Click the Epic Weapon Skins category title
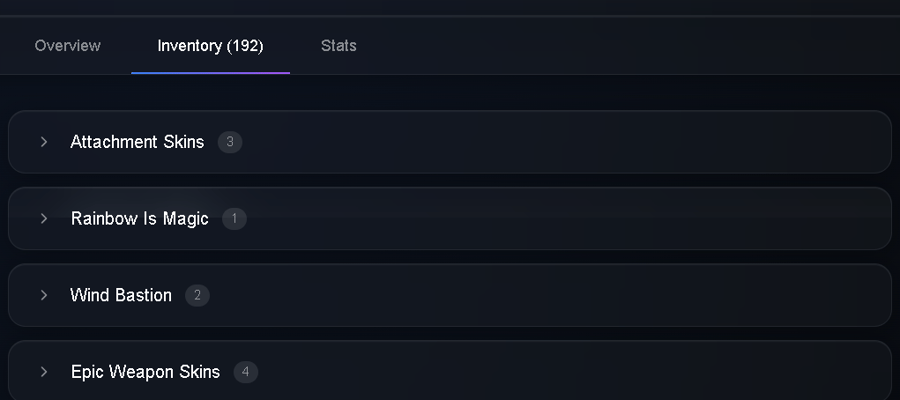This screenshot has height=400, width=900. pyautogui.click(x=145, y=372)
